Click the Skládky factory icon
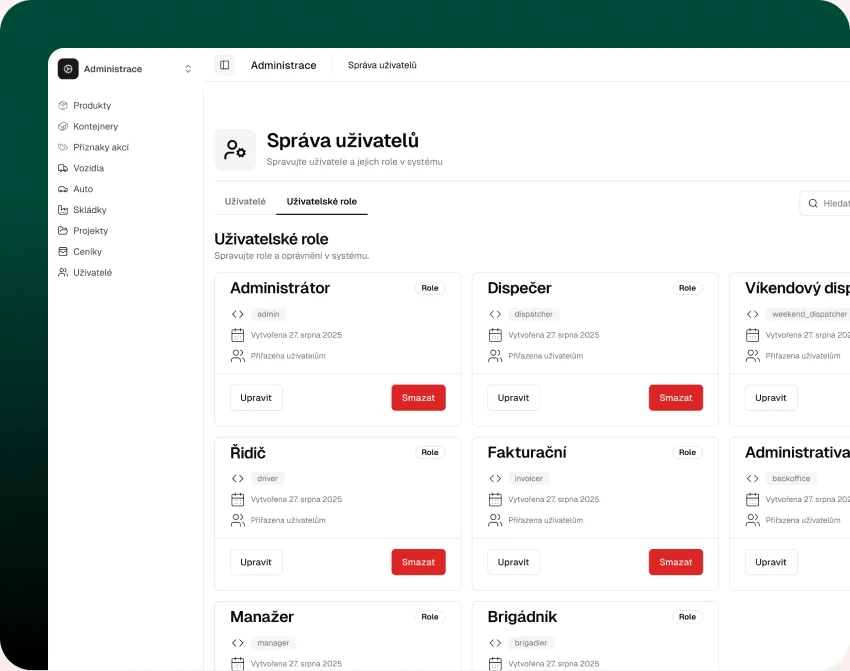The width and height of the screenshot is (850, 671). [x=63, y=210]
